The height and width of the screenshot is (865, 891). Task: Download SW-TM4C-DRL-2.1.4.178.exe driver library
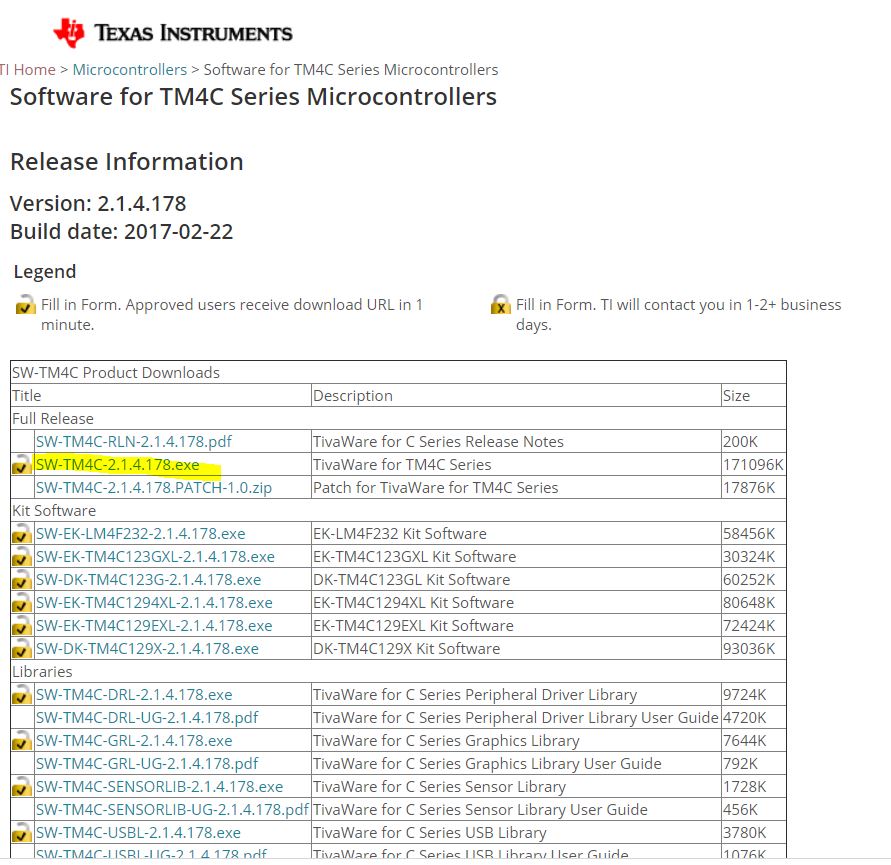(134, 695)
